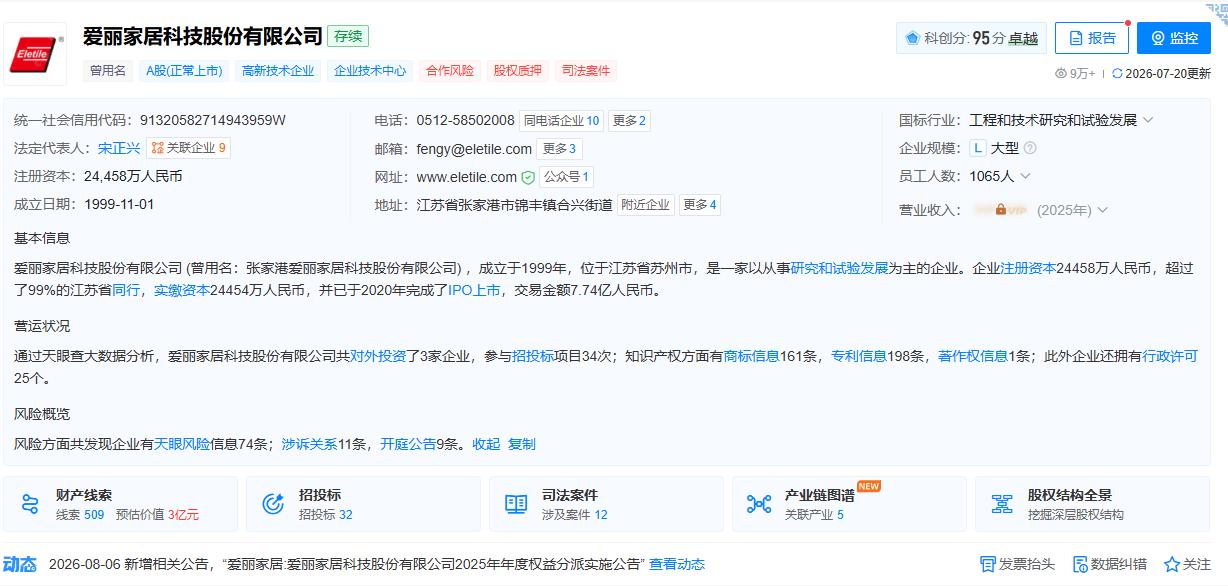Click the help icon beside 大型

pyautogui.click(x=1030, y=148)
